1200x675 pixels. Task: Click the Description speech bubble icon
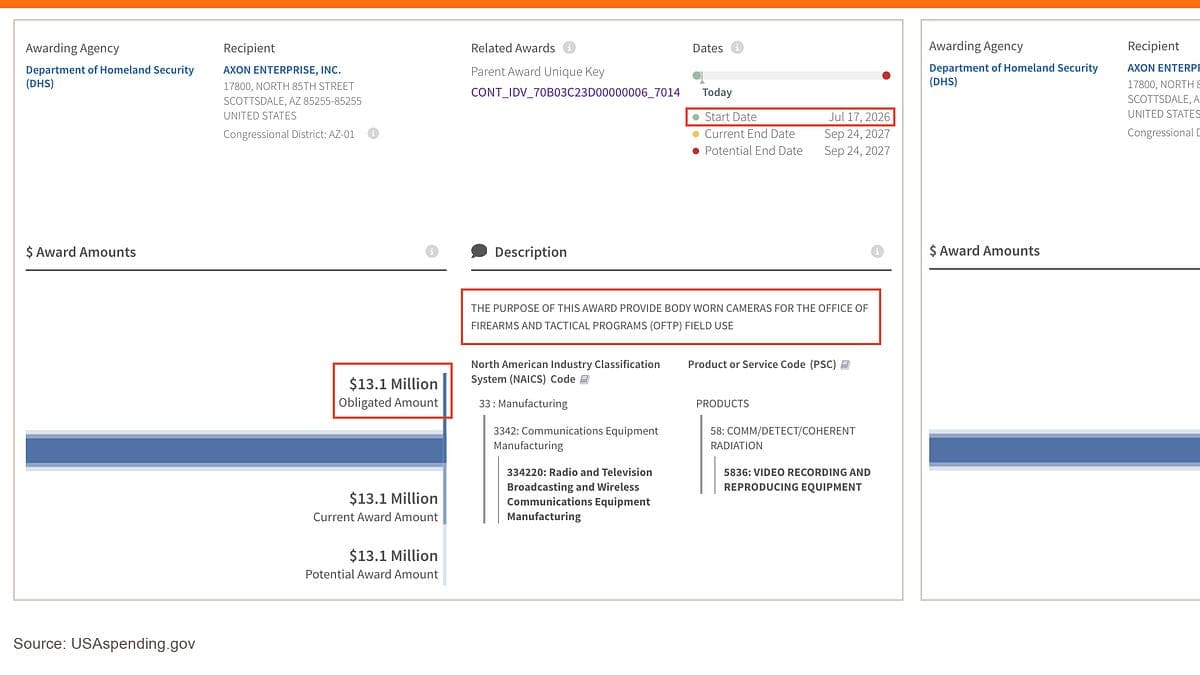click(x=479, y=252)
